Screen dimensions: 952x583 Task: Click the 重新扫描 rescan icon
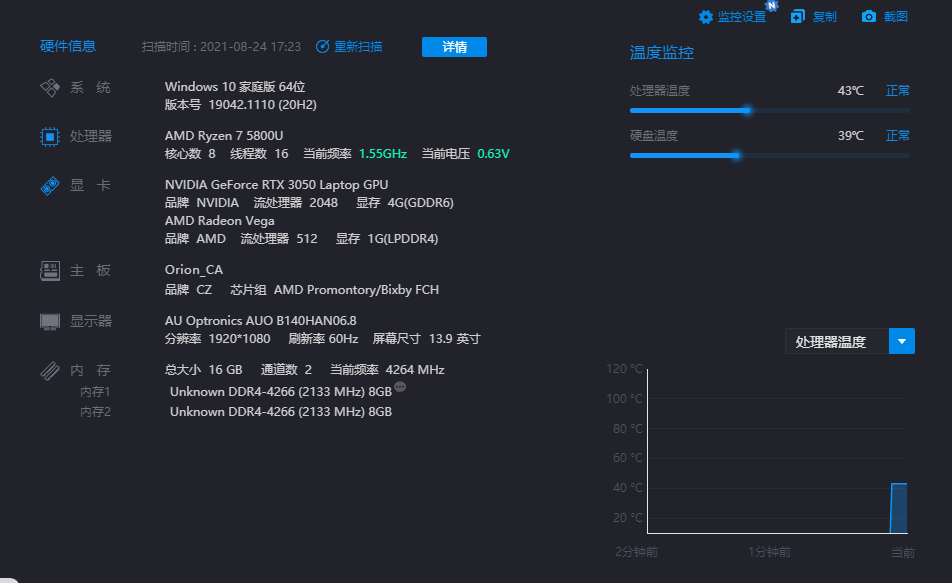click(x=322, y=47)
